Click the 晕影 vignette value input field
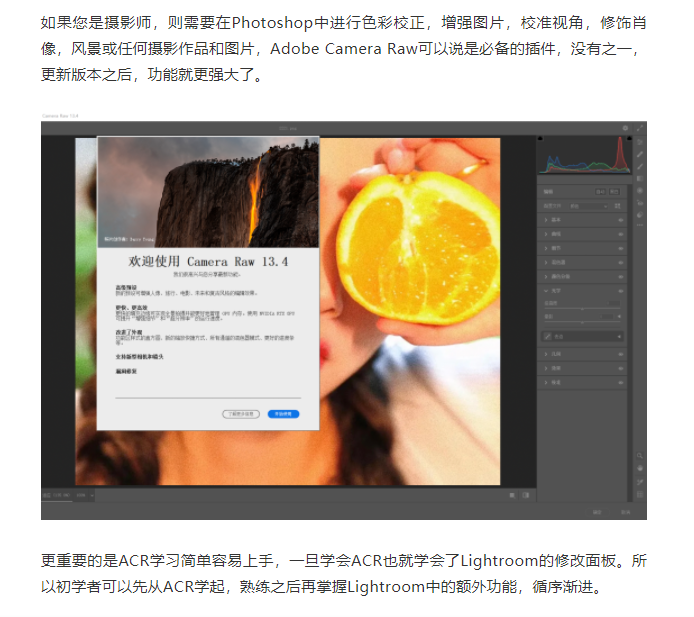The height and width of the screenshot is (617, 694). [606, 316]
